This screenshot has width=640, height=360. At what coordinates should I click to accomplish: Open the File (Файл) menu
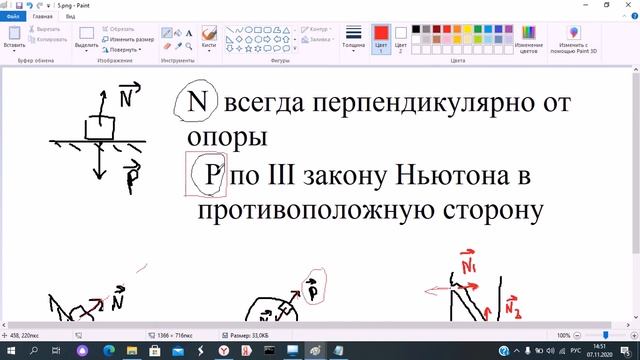[13, 16]
